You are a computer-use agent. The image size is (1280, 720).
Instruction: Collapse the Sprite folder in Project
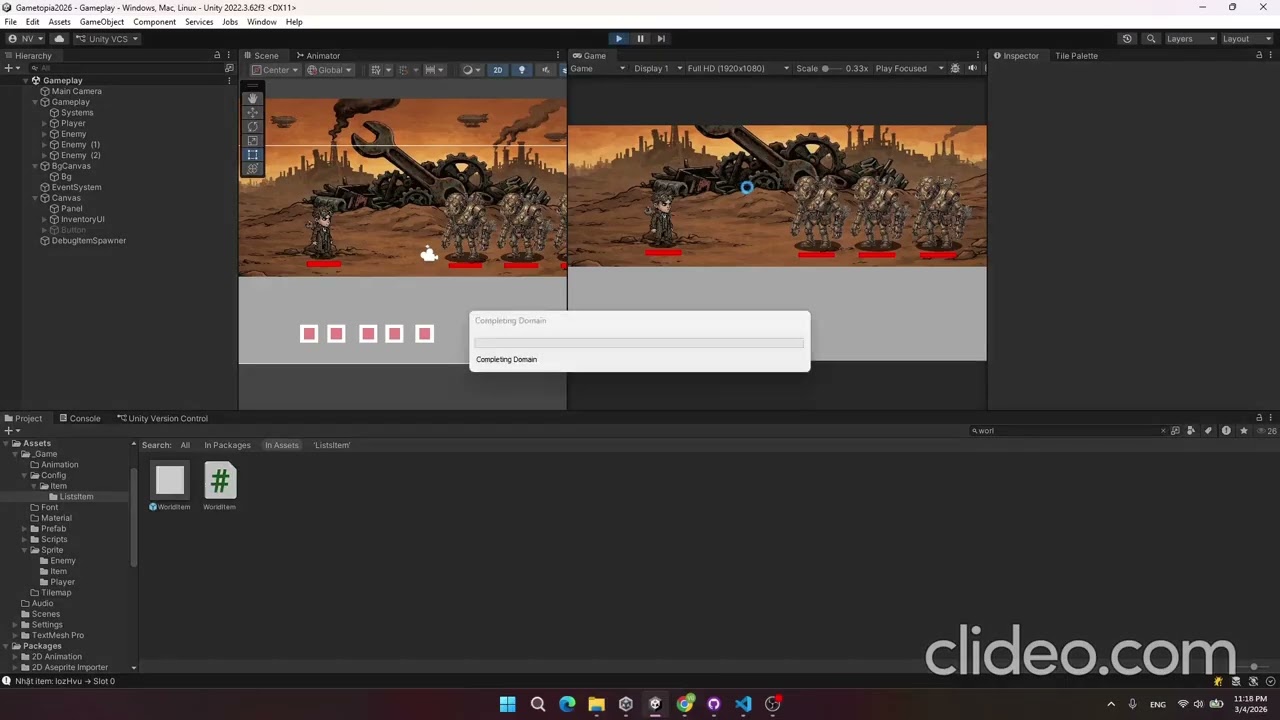tap(24, 550)
